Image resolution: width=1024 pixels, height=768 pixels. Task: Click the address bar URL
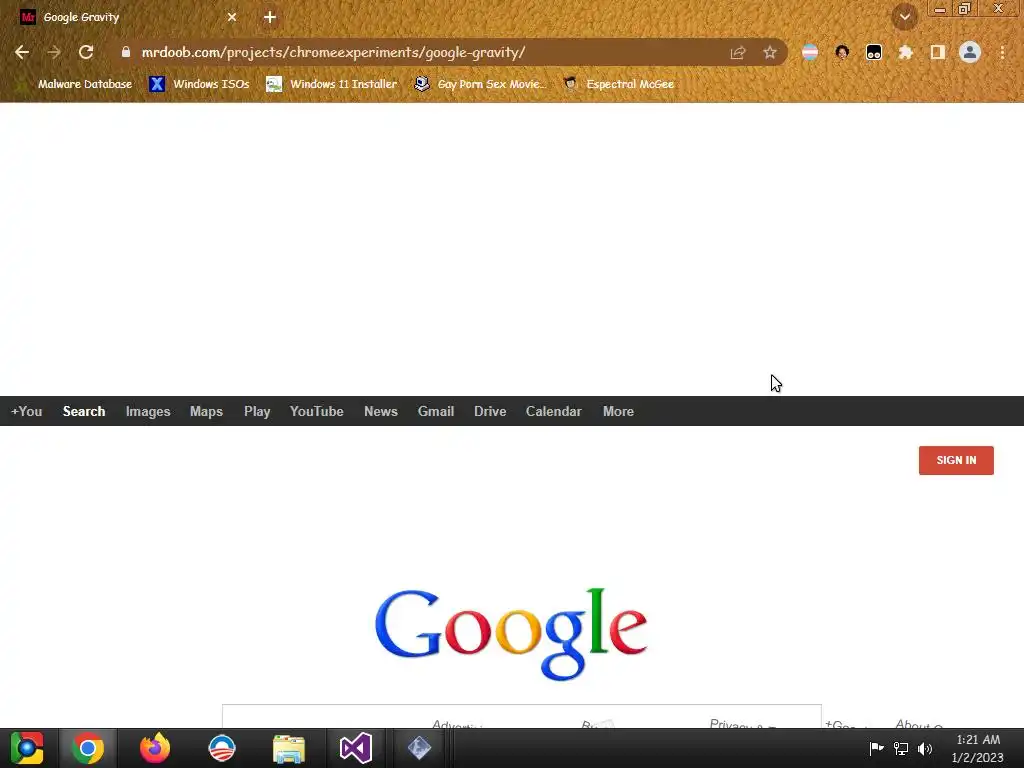[333, 52]
